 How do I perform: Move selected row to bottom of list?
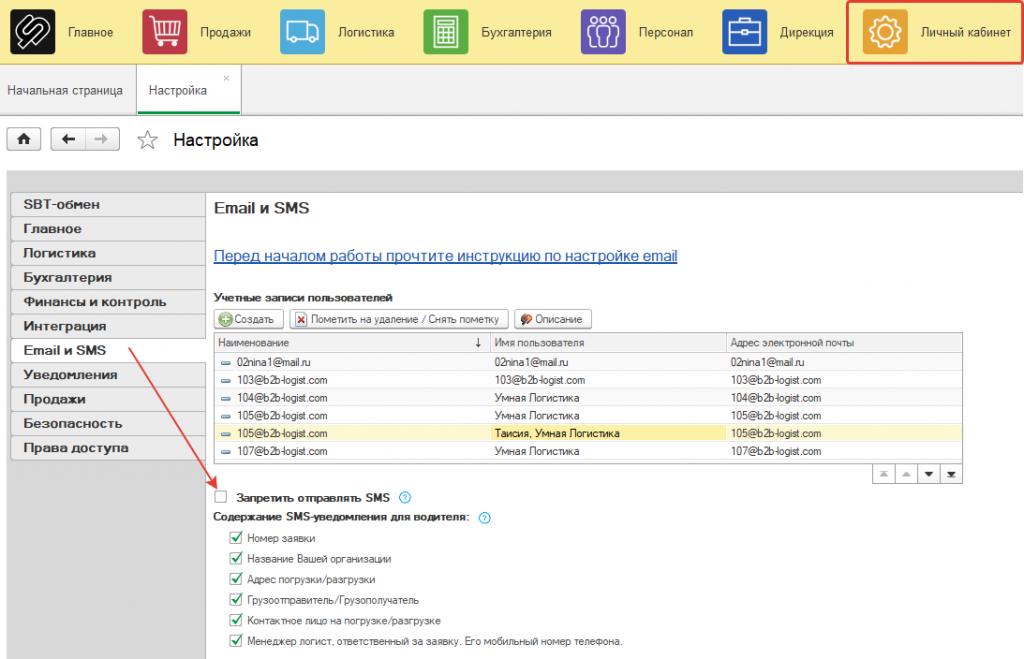(951, 474)
